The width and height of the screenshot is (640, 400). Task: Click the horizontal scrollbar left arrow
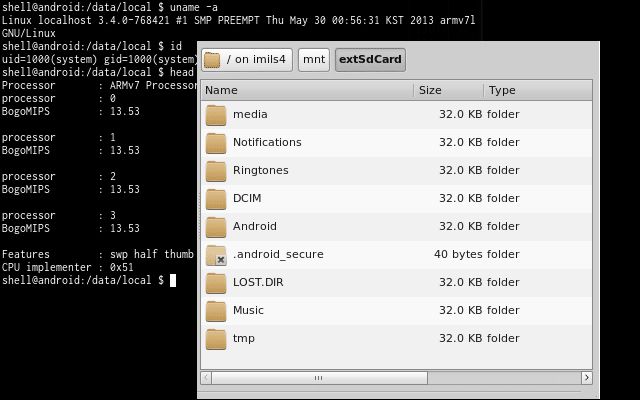tap(206, 378)
